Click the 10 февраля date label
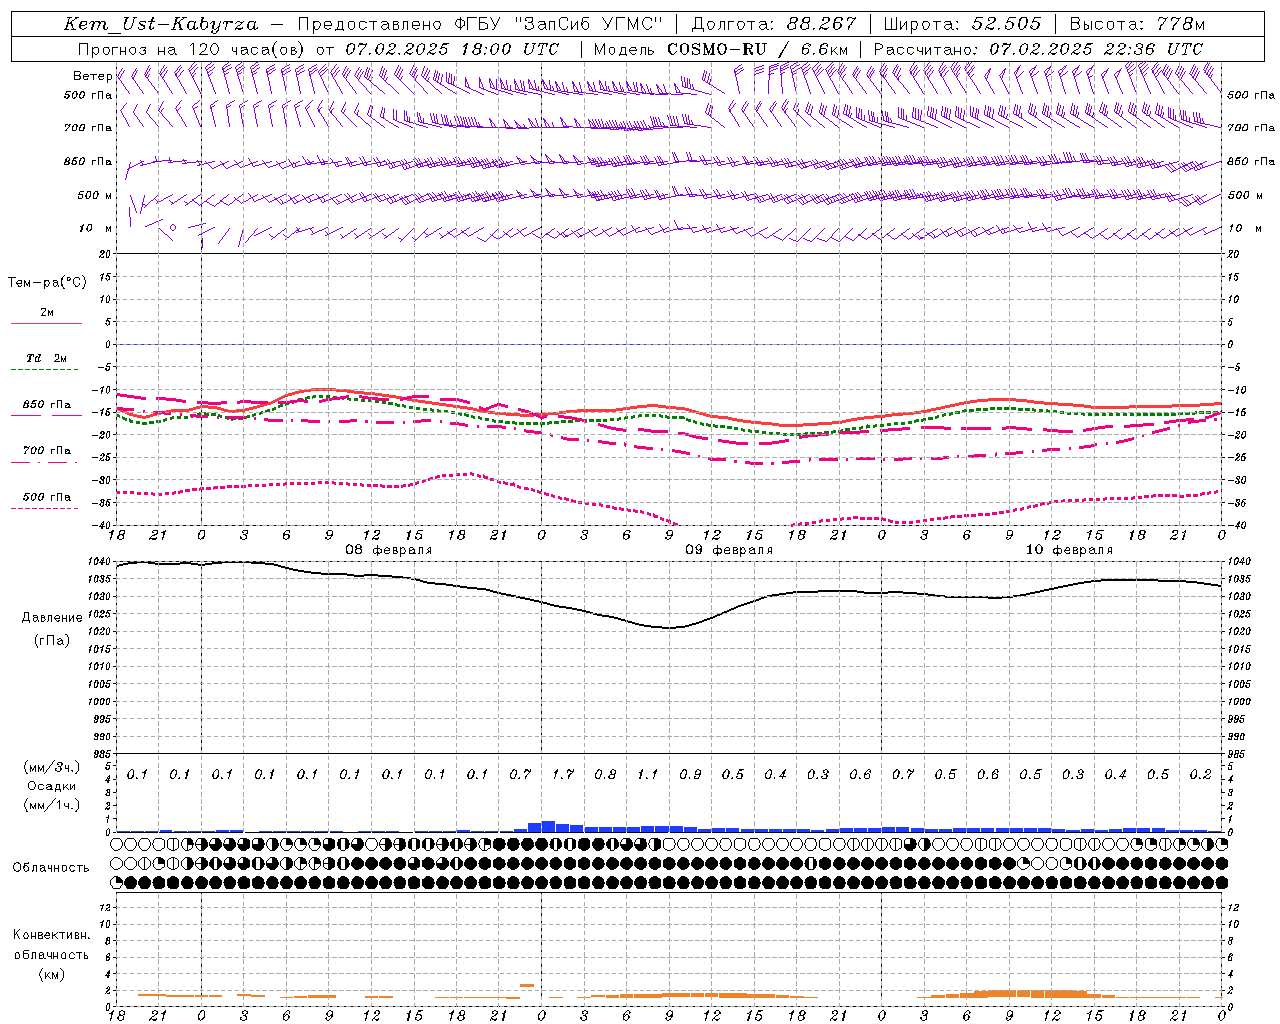Image resolution: width=1280 pixels, height=1024 pixels. pyautogui.click(x=1069, y=550)
